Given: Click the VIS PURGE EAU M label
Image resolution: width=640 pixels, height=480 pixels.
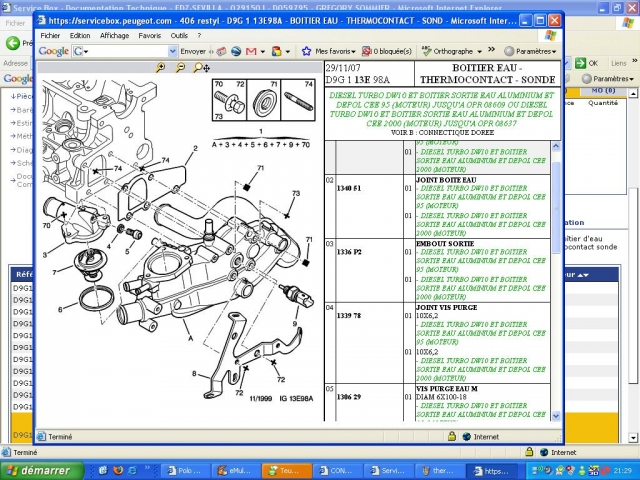Looking at the screenshot, I should (x=447, y=389).
